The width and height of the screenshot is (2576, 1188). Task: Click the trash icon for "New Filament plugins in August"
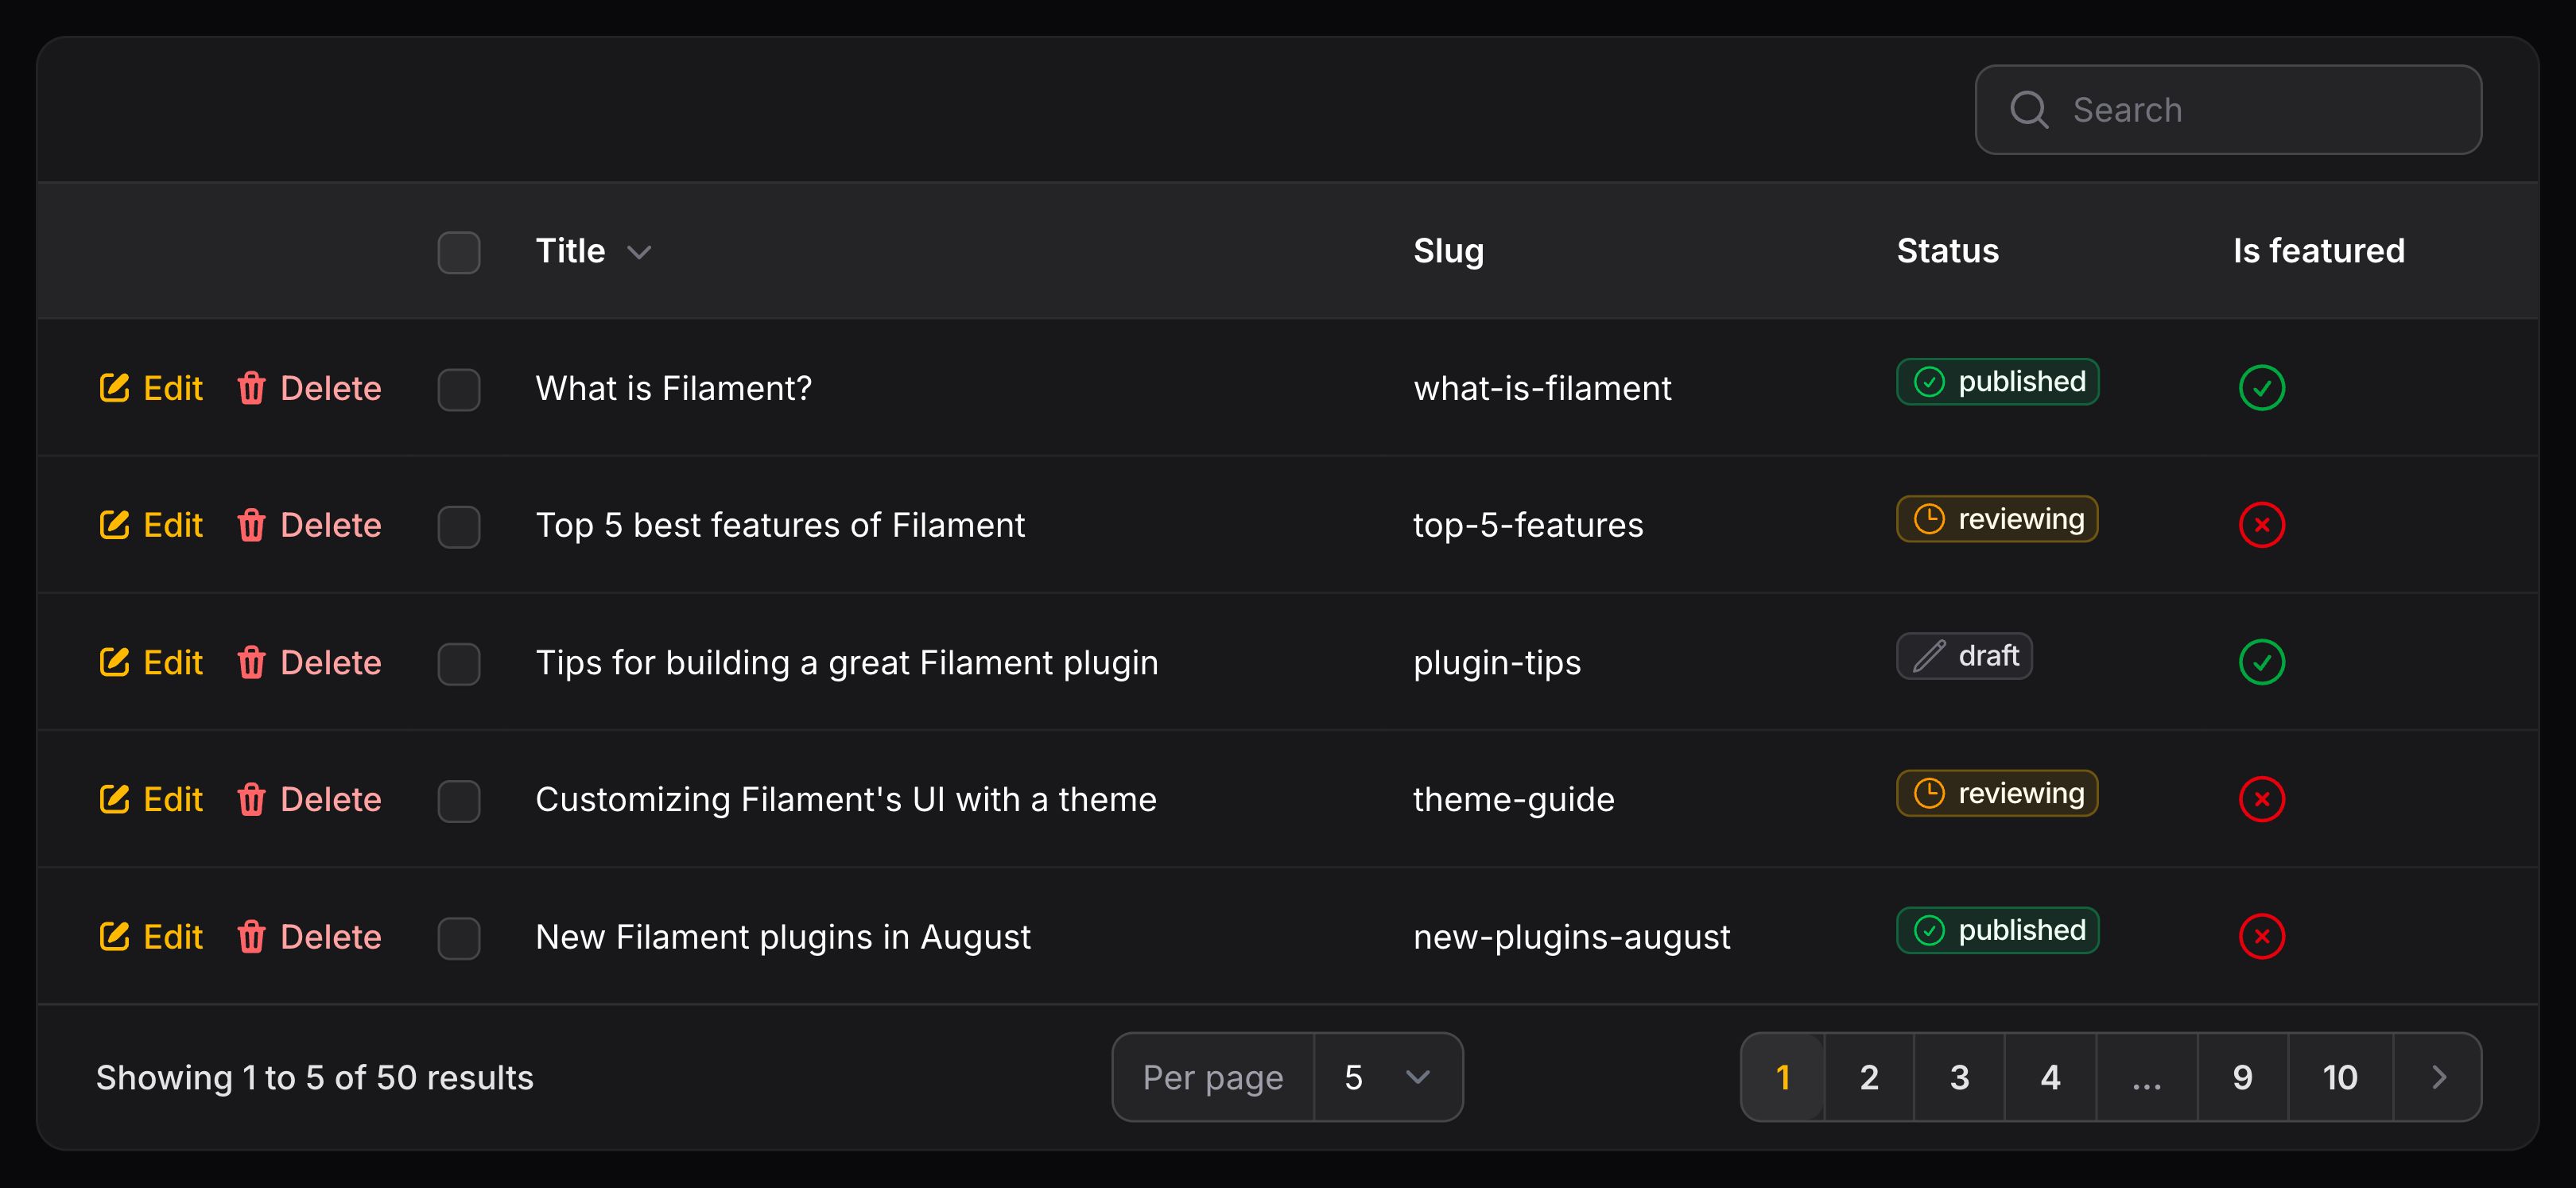pyautogui.click(x=251, y=937)
